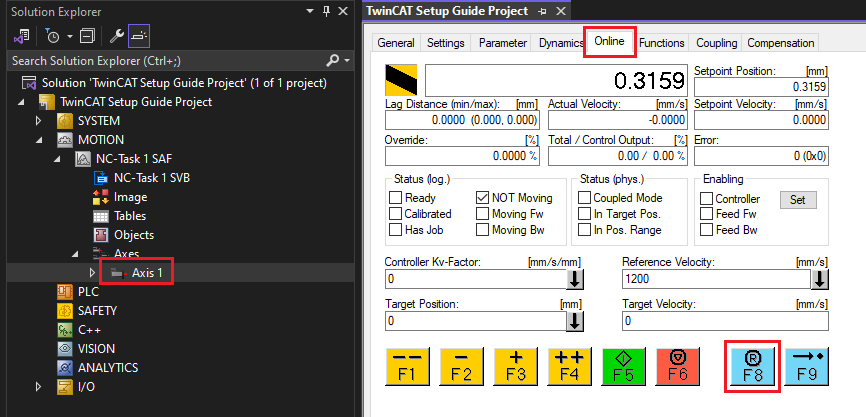Click the F4 fast forward jog button
This screenshot has width=866, height=417.
pyautogui.click(x=569, y=366)
